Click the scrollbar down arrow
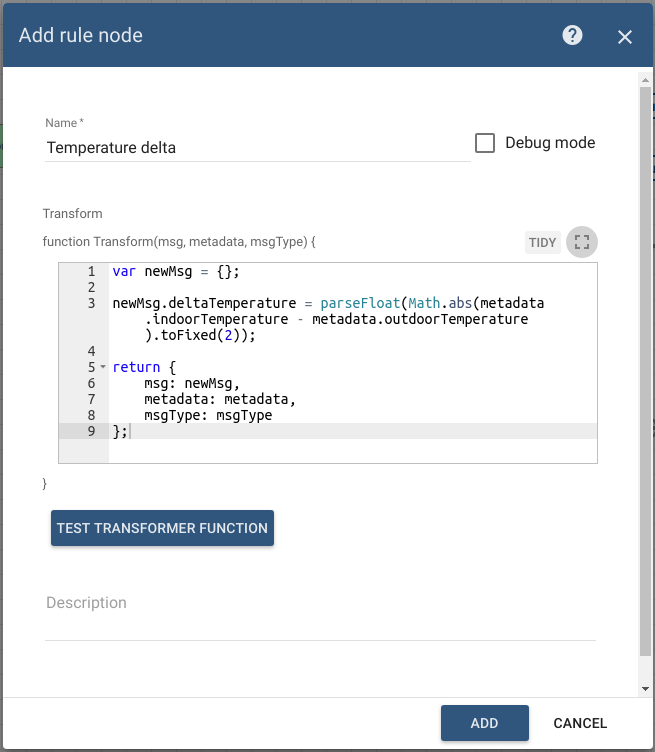The height and width of the screenshot is (752, 655). 645,689
